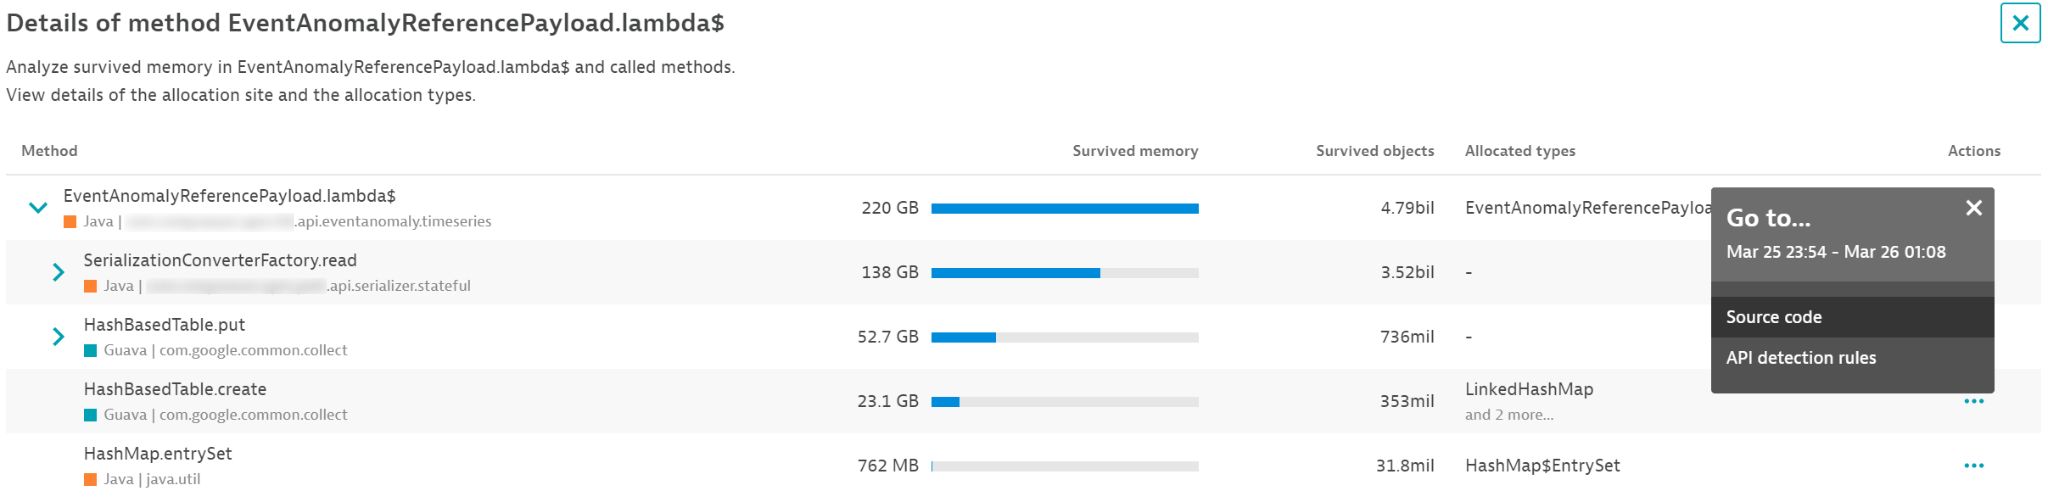Image resolution: width=2048 pixels, height=502 pixels.
Task: Open actions menu for HashMap.entrySet
Action: [1973, 465]
